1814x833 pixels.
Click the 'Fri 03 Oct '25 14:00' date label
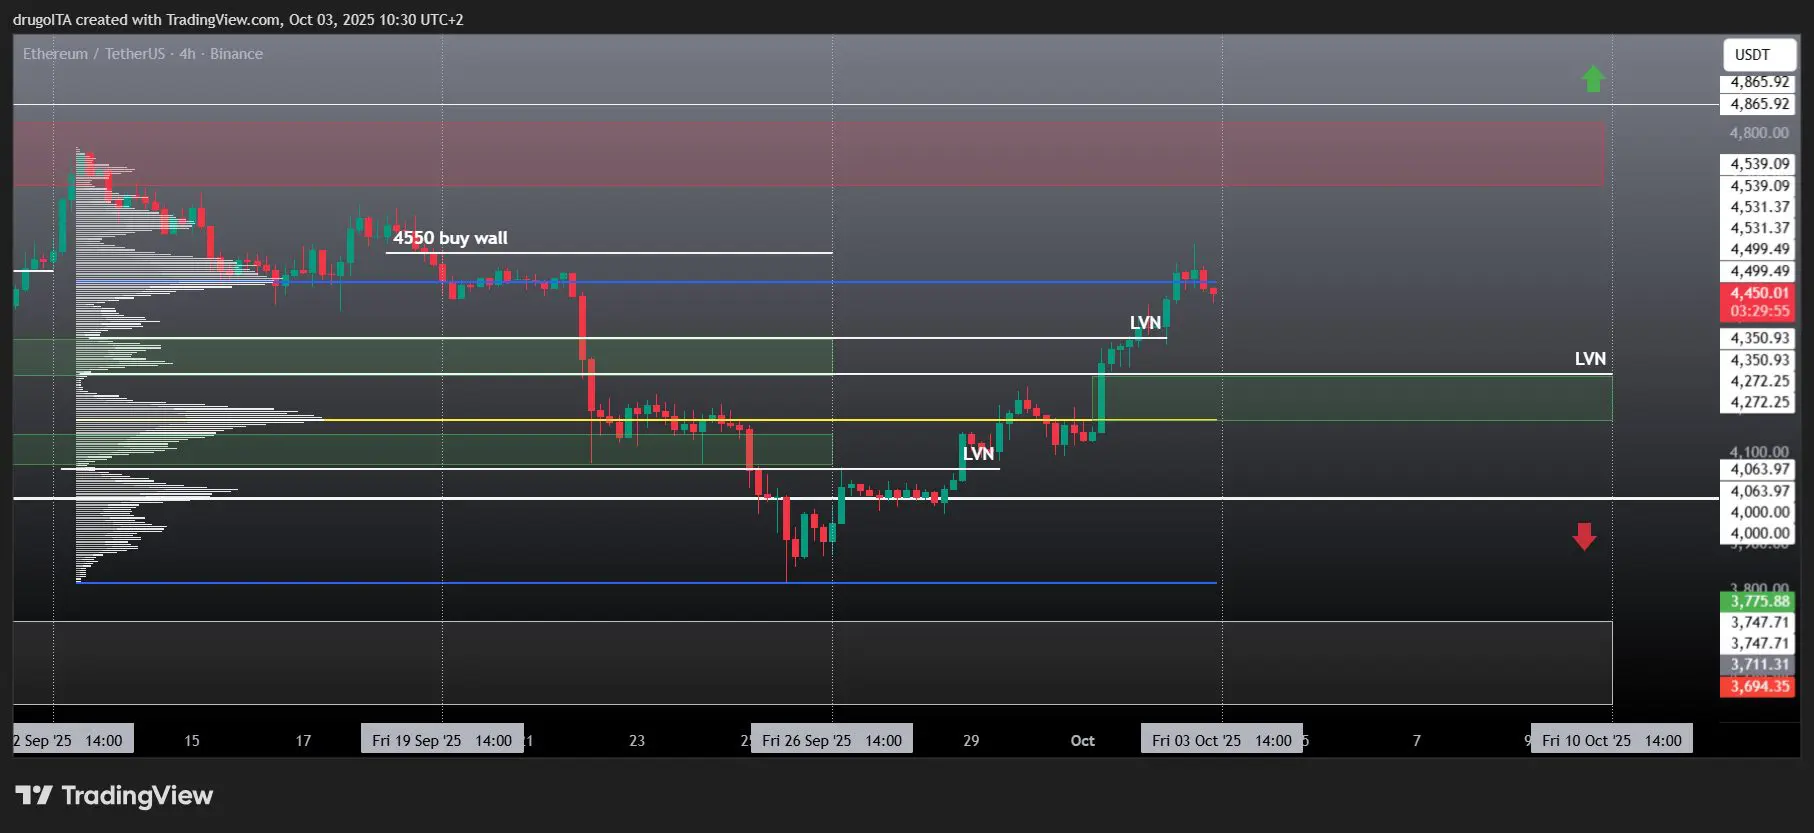point(1222,740)
